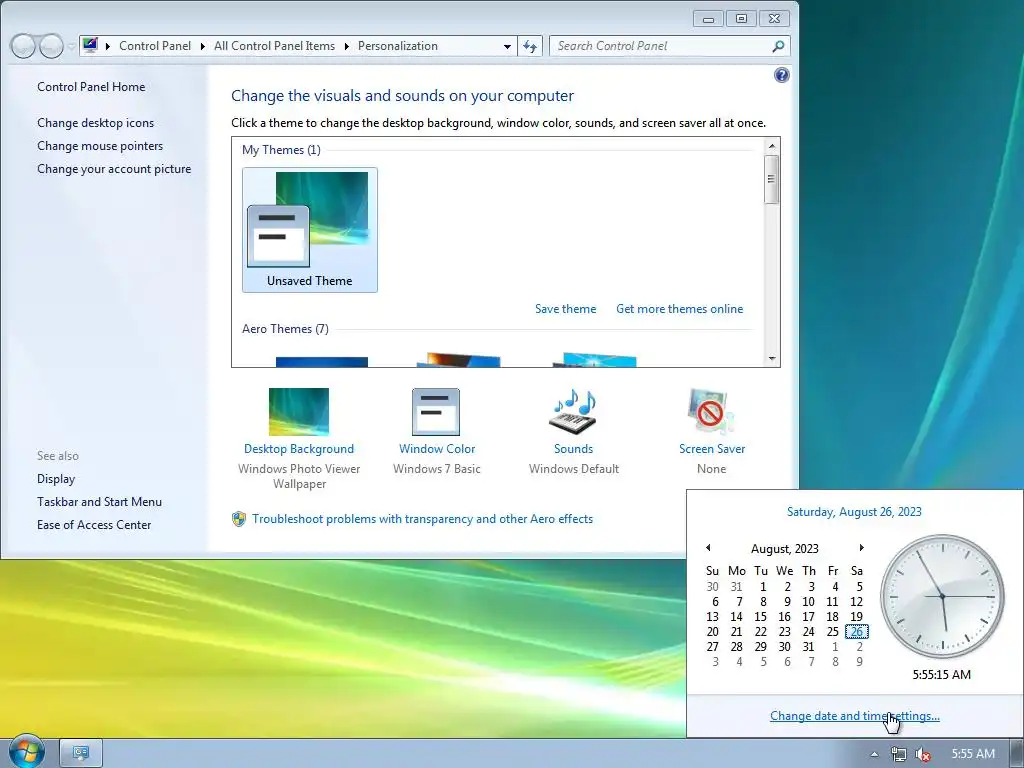This screenshot has width=1024, height=768.
Task: Select August 26 in the calendar
Action: (x=857, y=632)
